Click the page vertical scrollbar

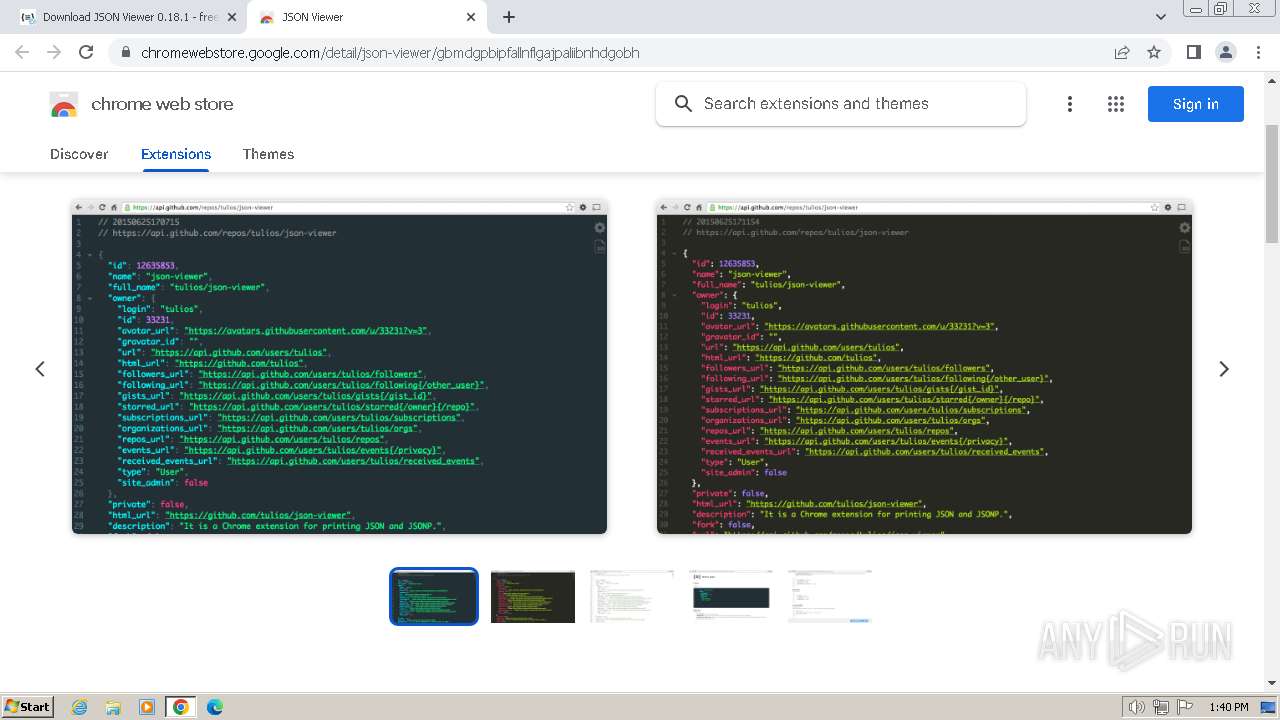(x=1272, y=185)
